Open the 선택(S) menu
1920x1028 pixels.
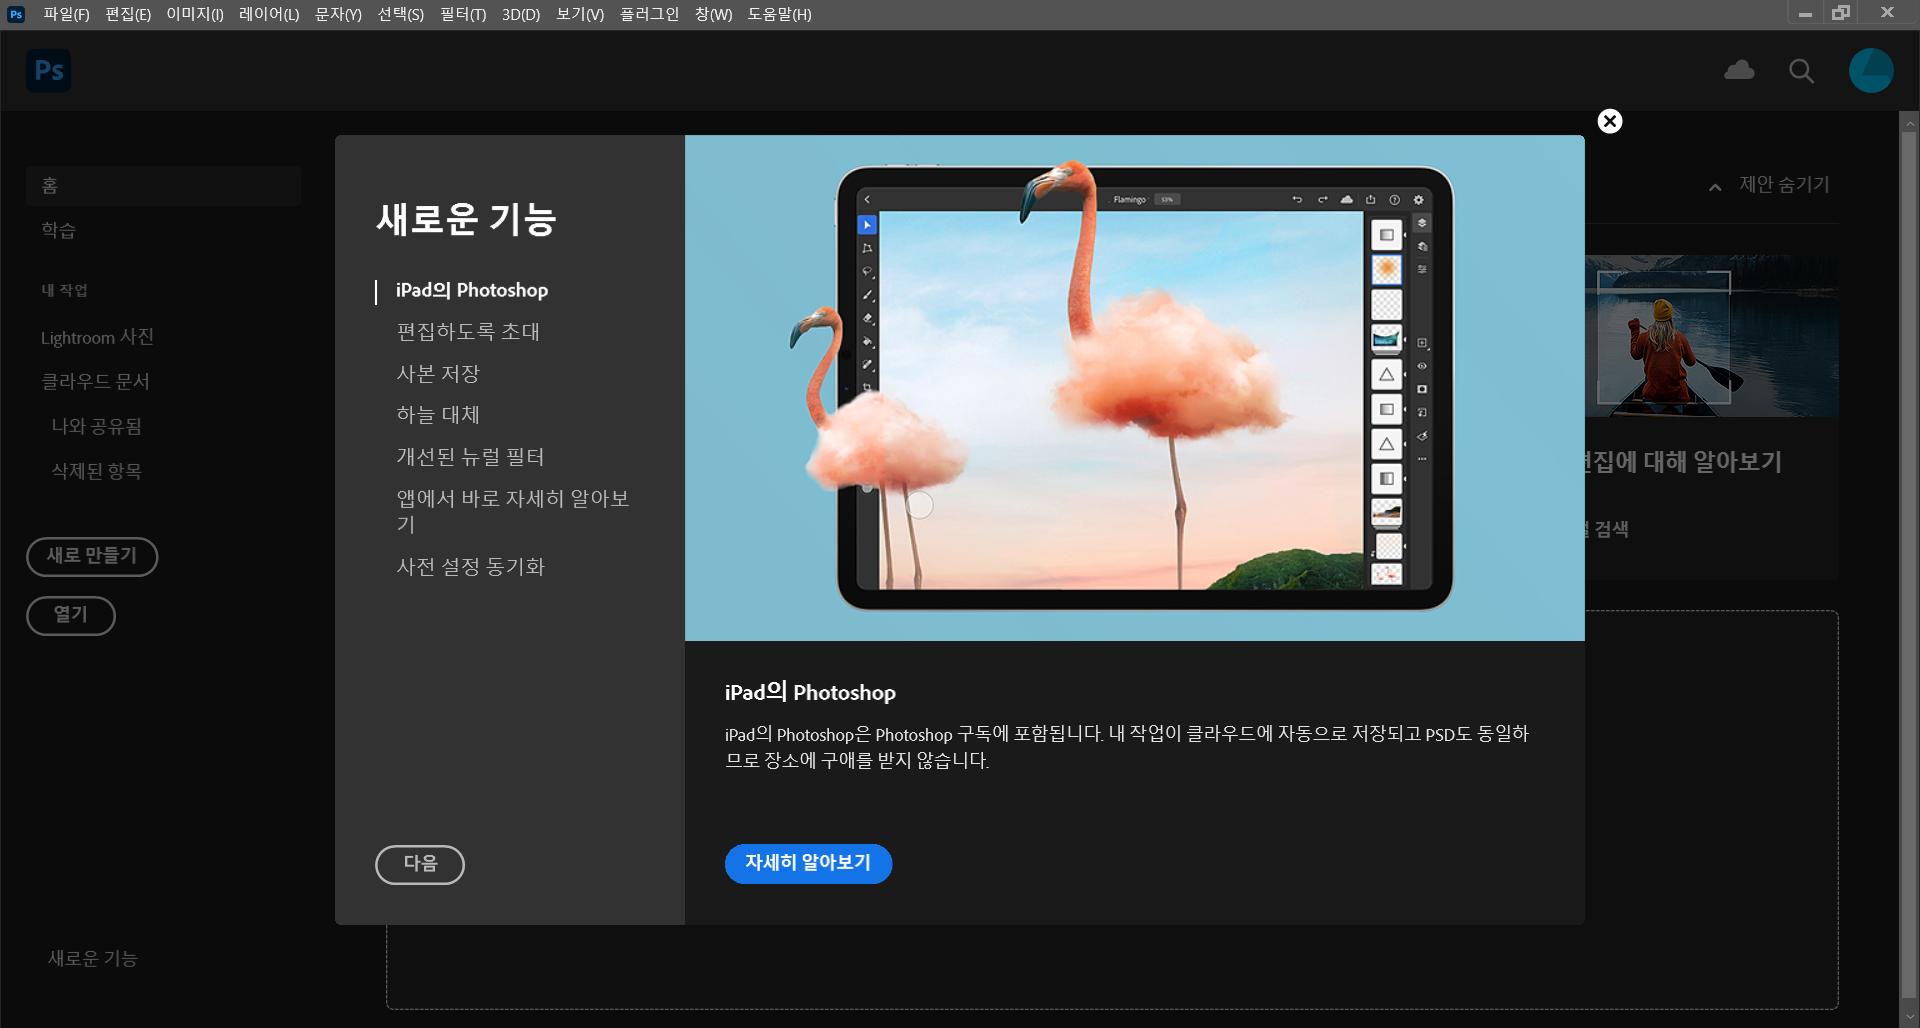(x=400, y=14)
